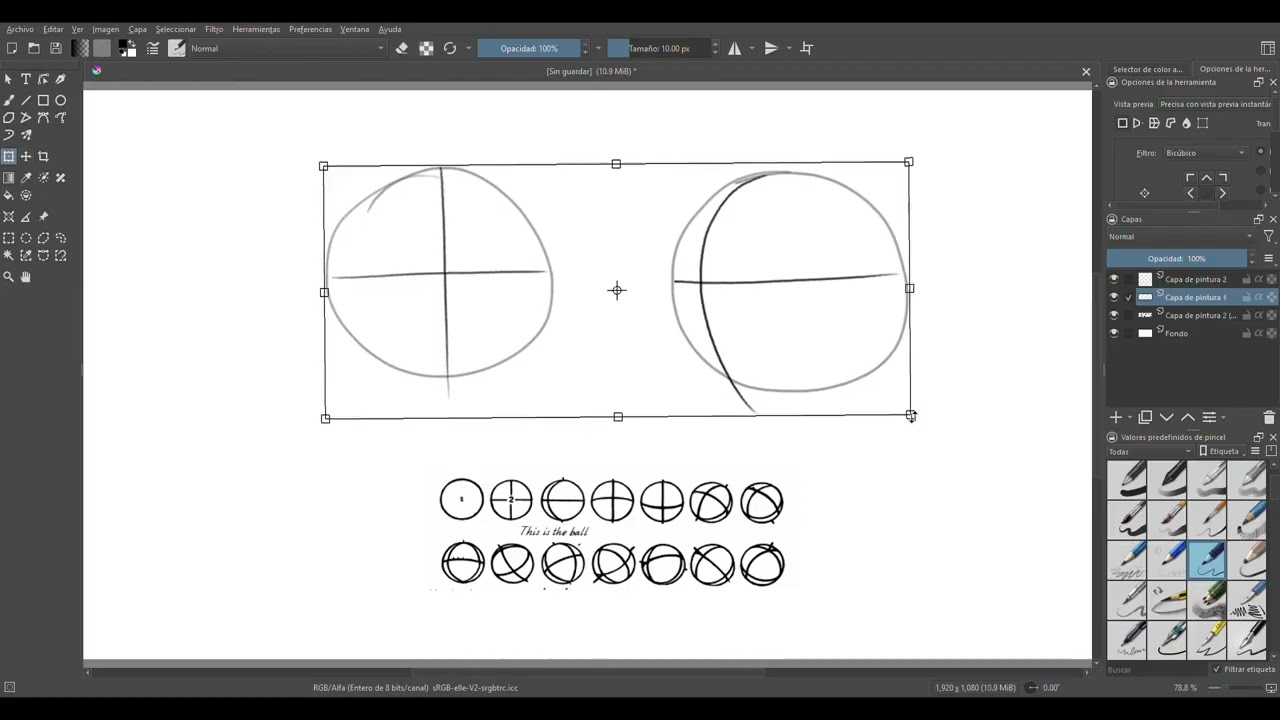Select the Crop tool
The width and height of the screenshot is (1280, 720).
click(x=43, y=157)
